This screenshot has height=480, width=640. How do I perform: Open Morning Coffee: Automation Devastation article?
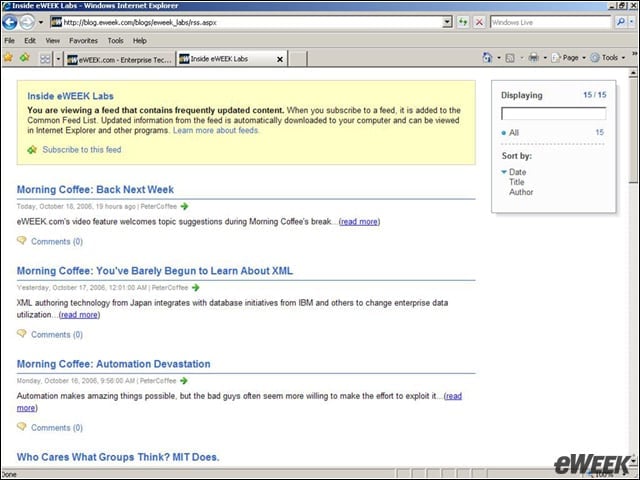(113, 364)
